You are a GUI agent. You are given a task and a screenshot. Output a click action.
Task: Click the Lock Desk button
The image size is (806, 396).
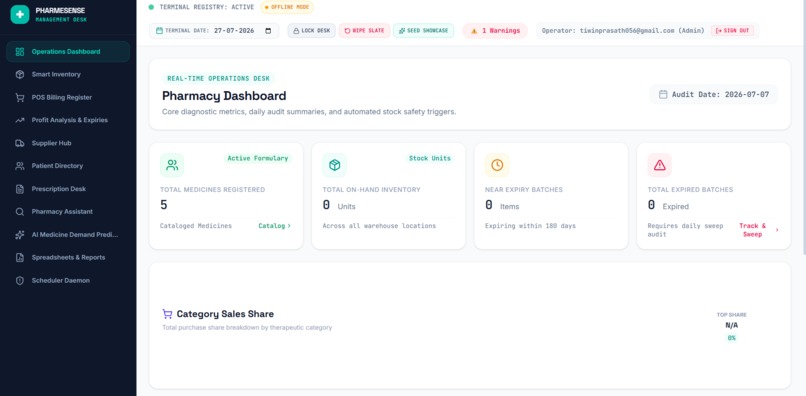[x=312, y=31]
